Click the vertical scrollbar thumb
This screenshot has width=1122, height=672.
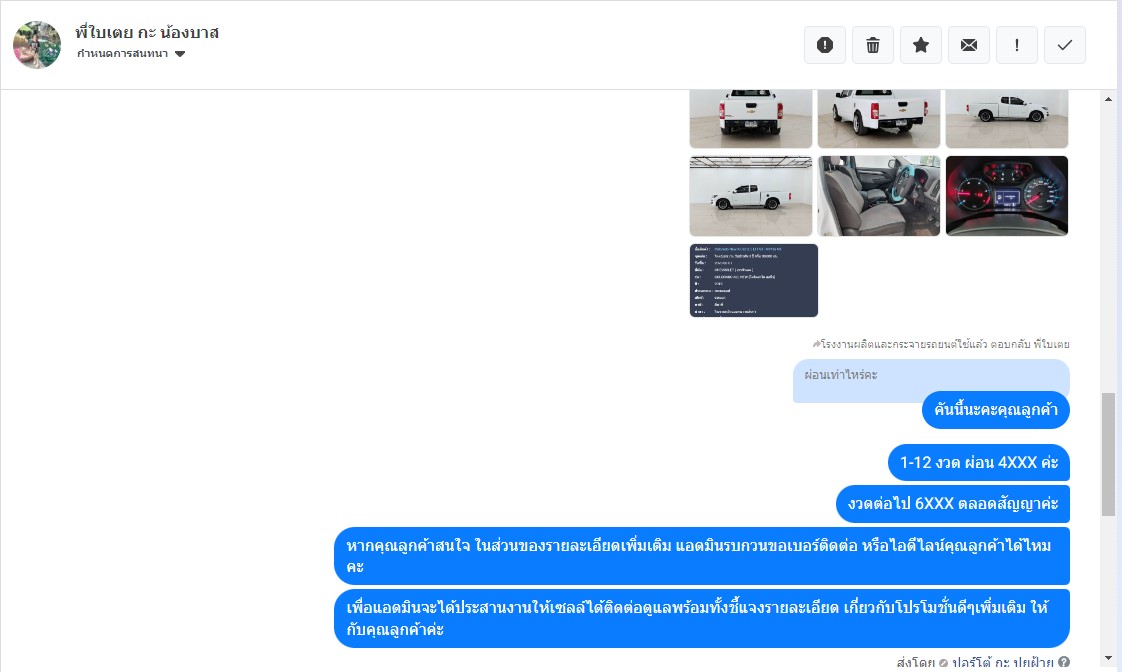point(1108,454)
